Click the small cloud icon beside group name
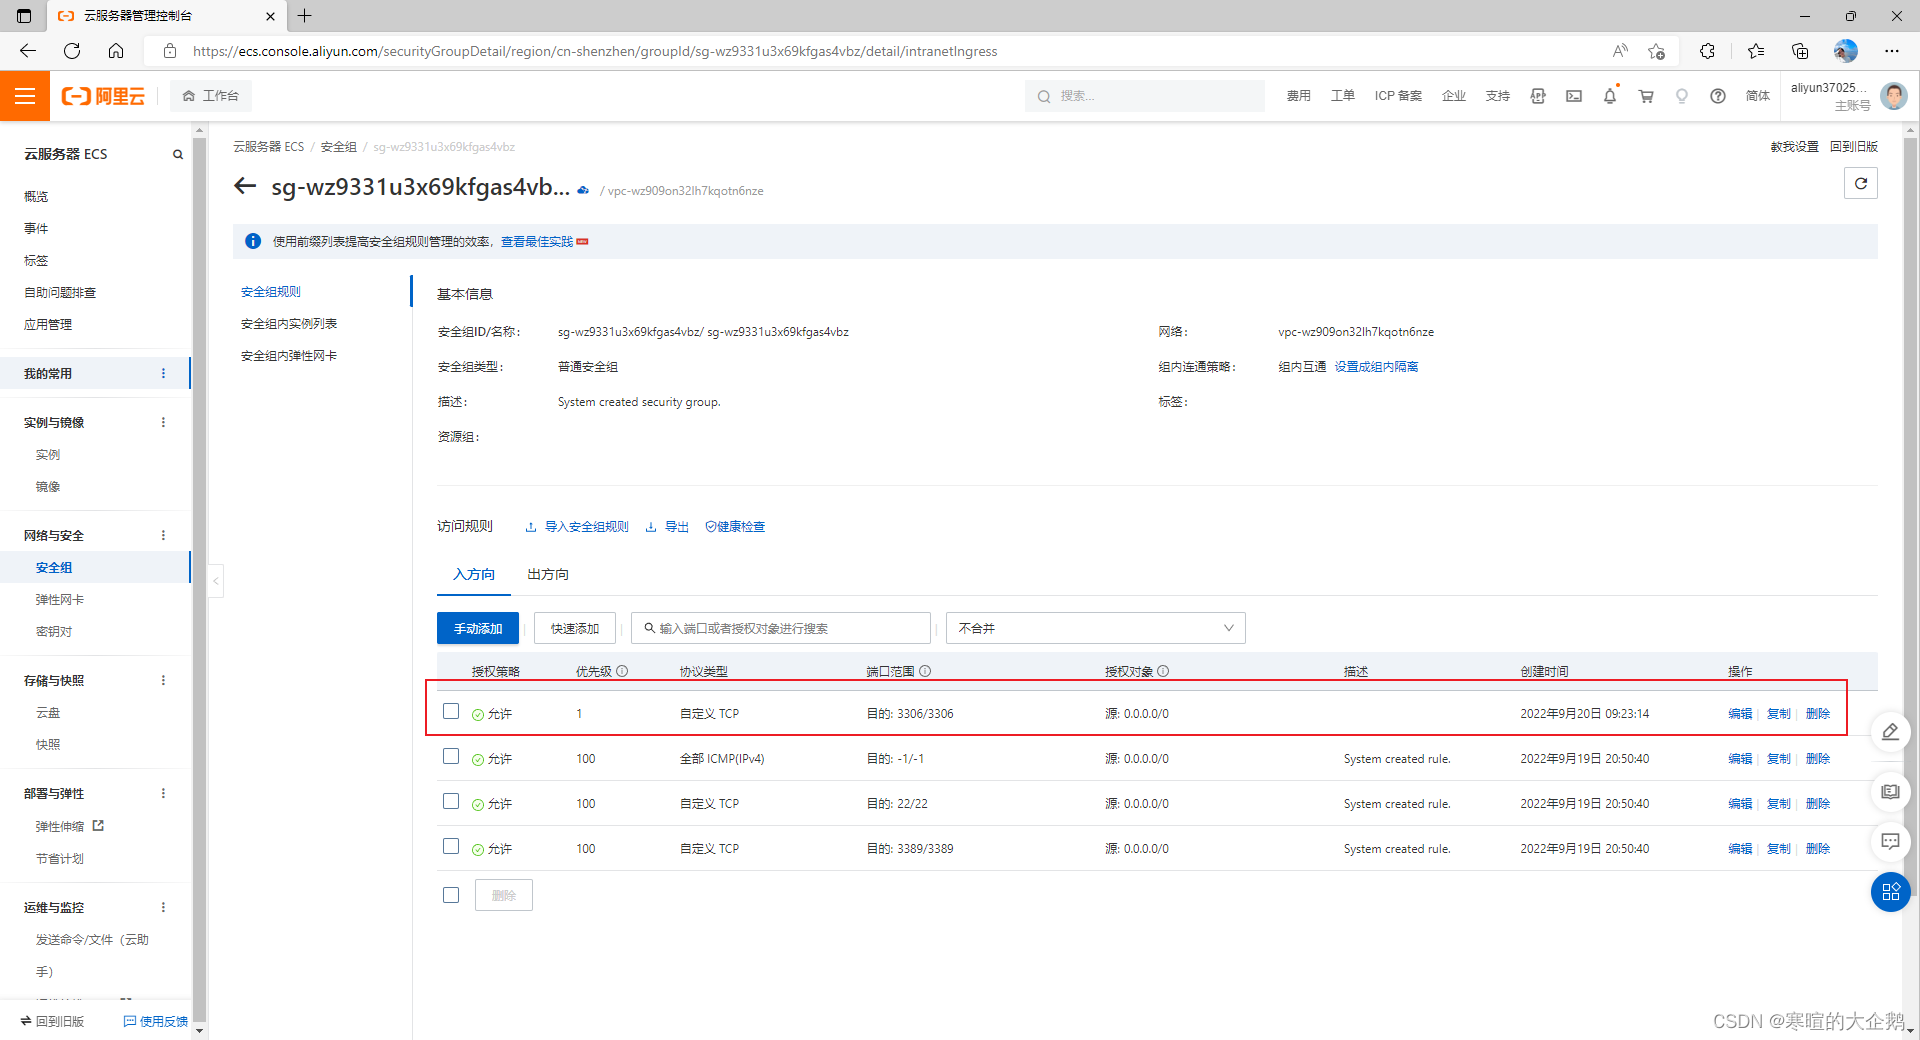 coord(583,190)
